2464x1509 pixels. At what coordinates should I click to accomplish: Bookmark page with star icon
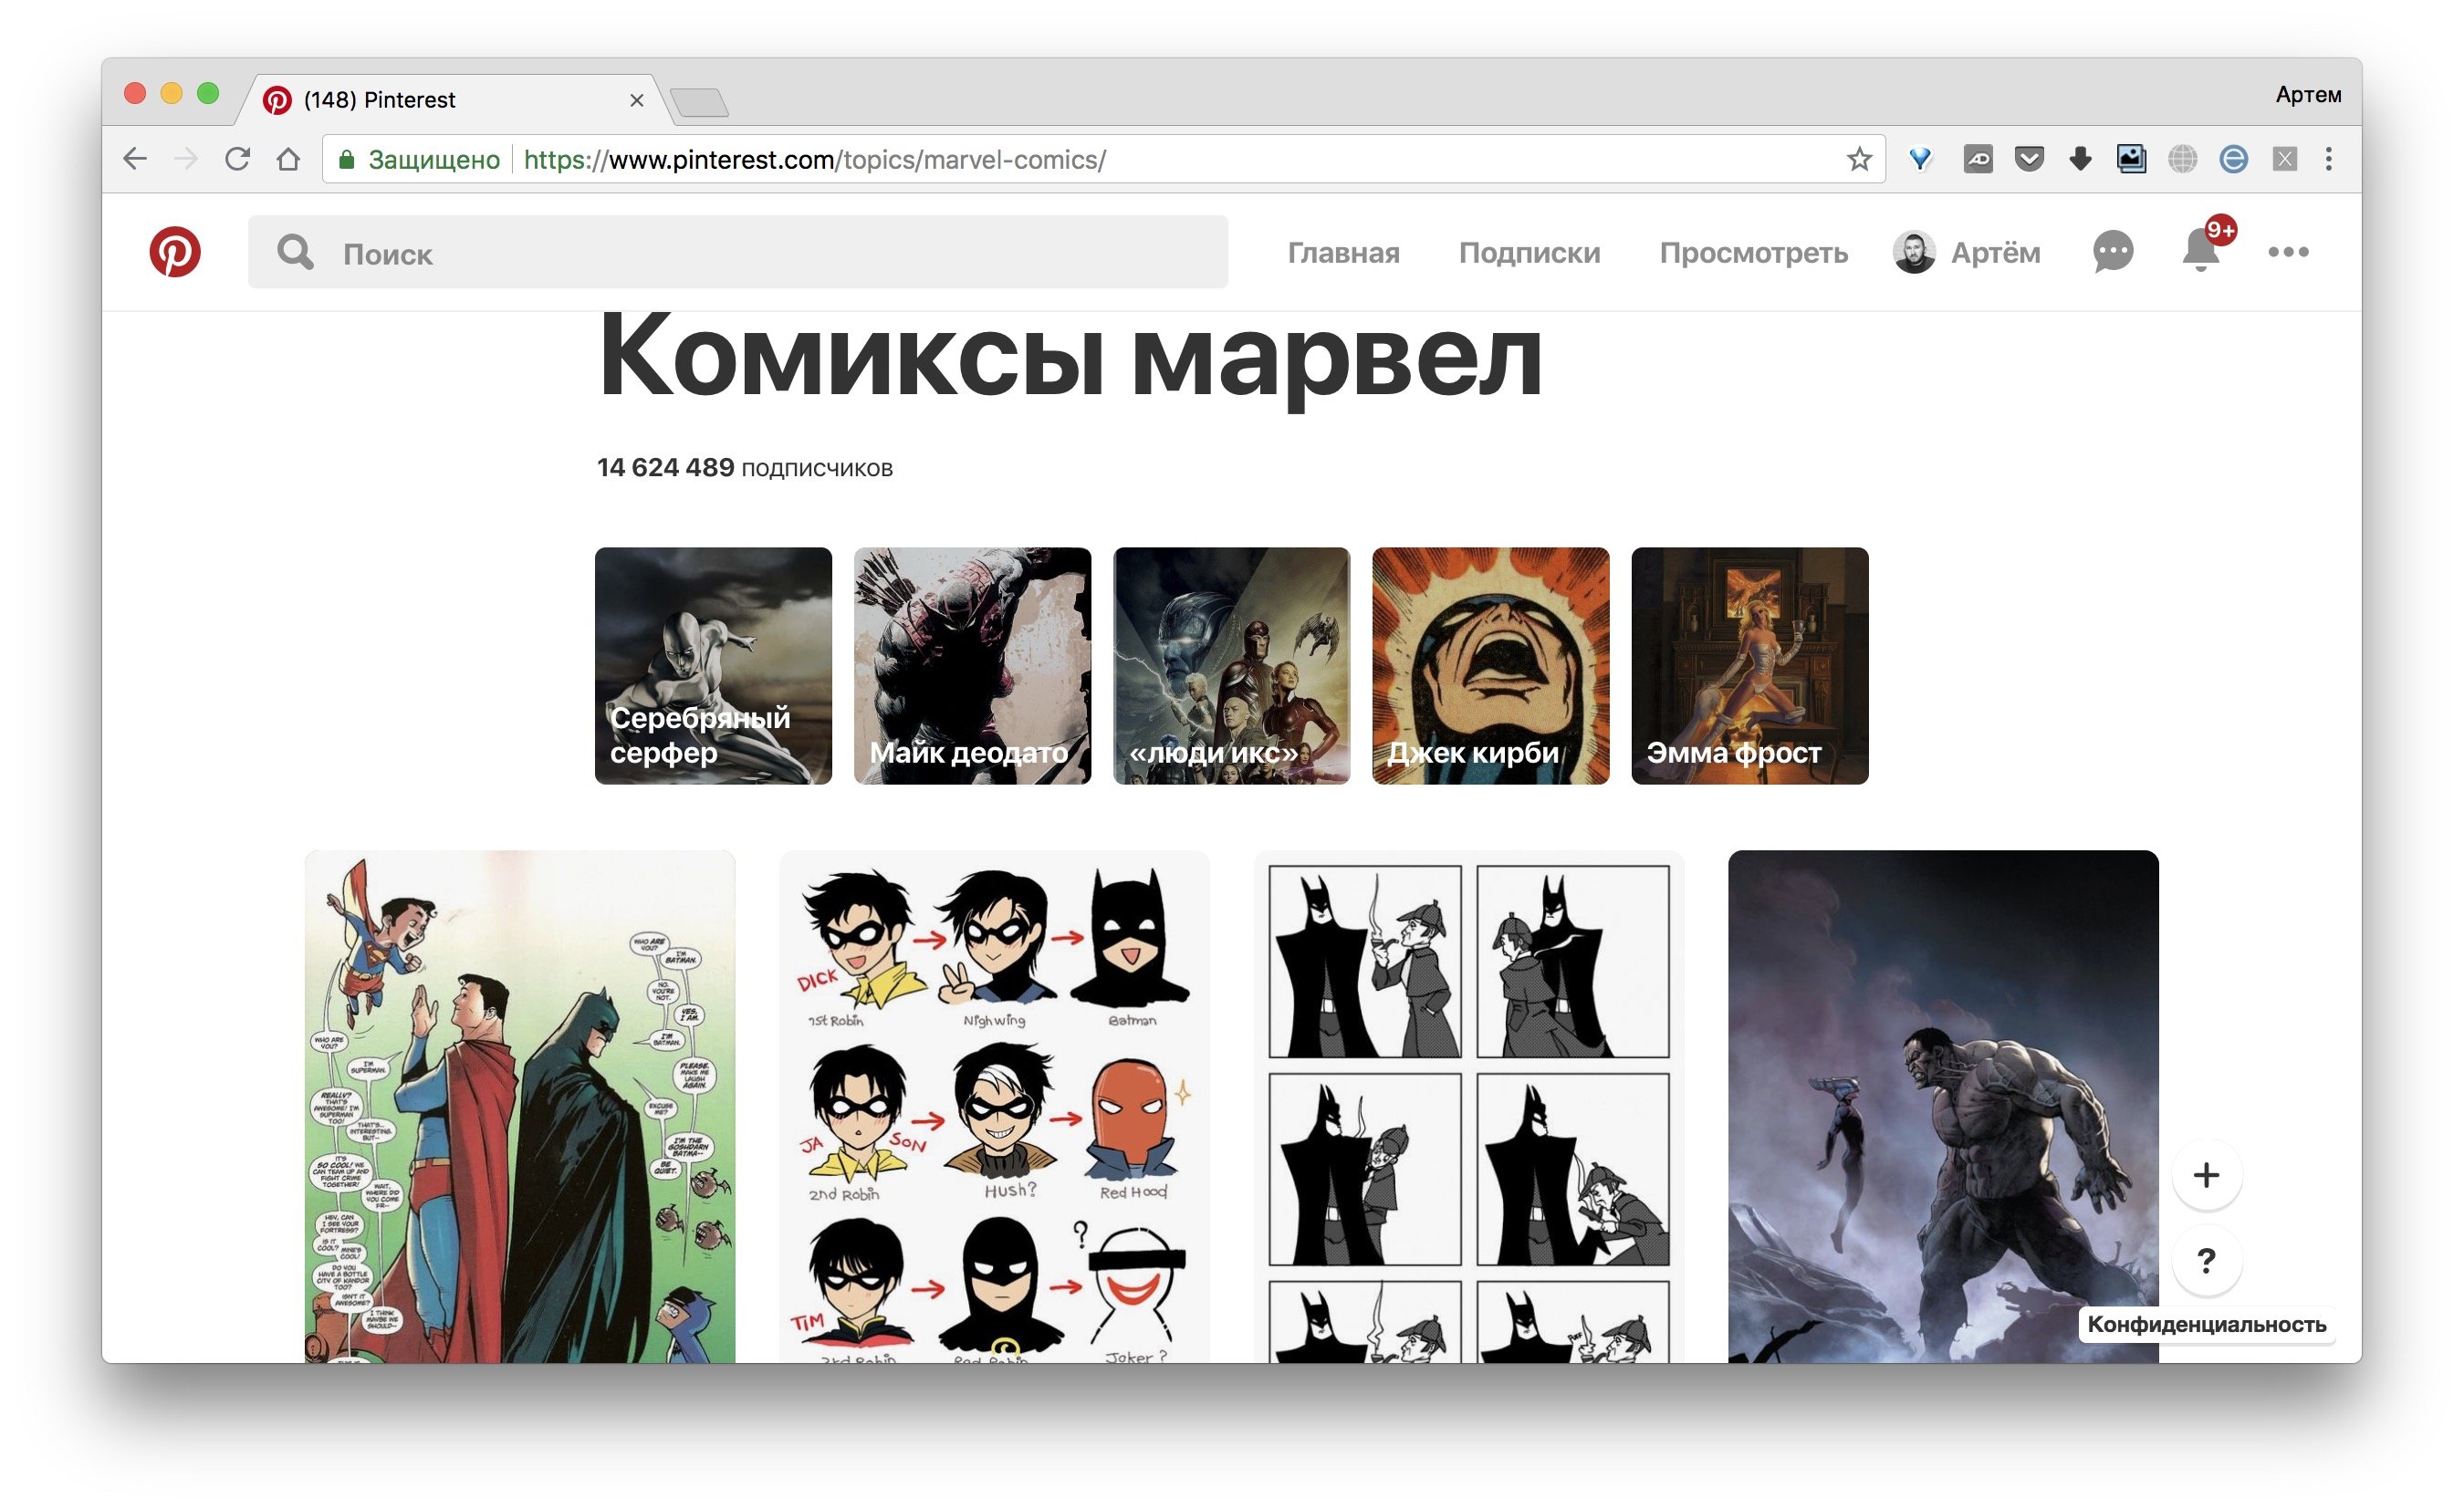(1859, 159)
